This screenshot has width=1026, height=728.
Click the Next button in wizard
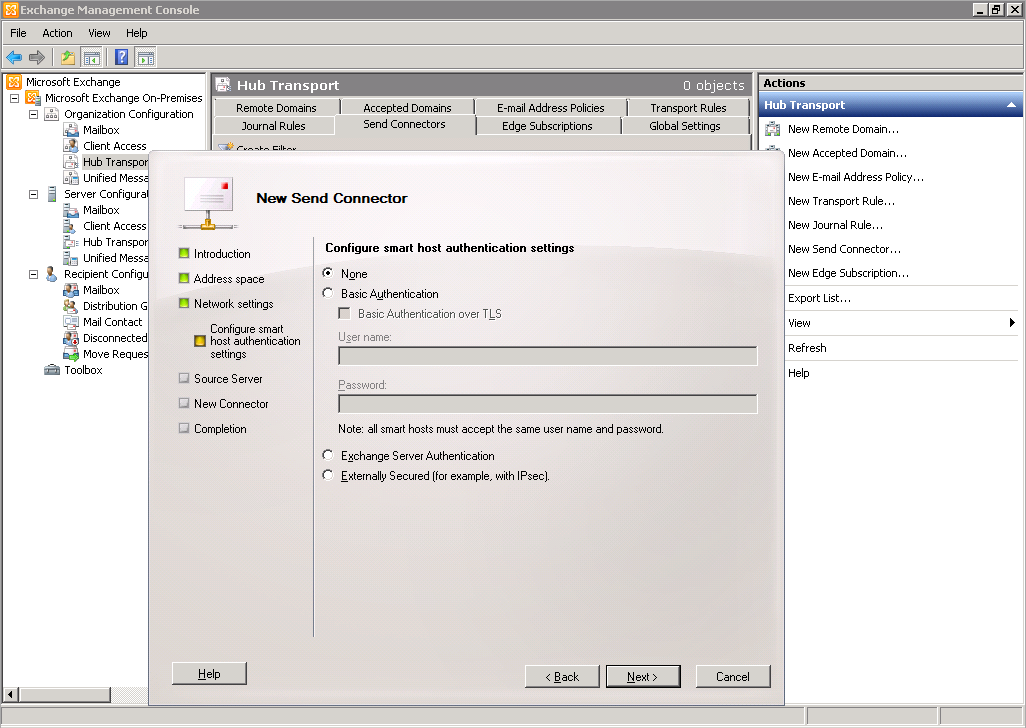[x=643, y=677]
